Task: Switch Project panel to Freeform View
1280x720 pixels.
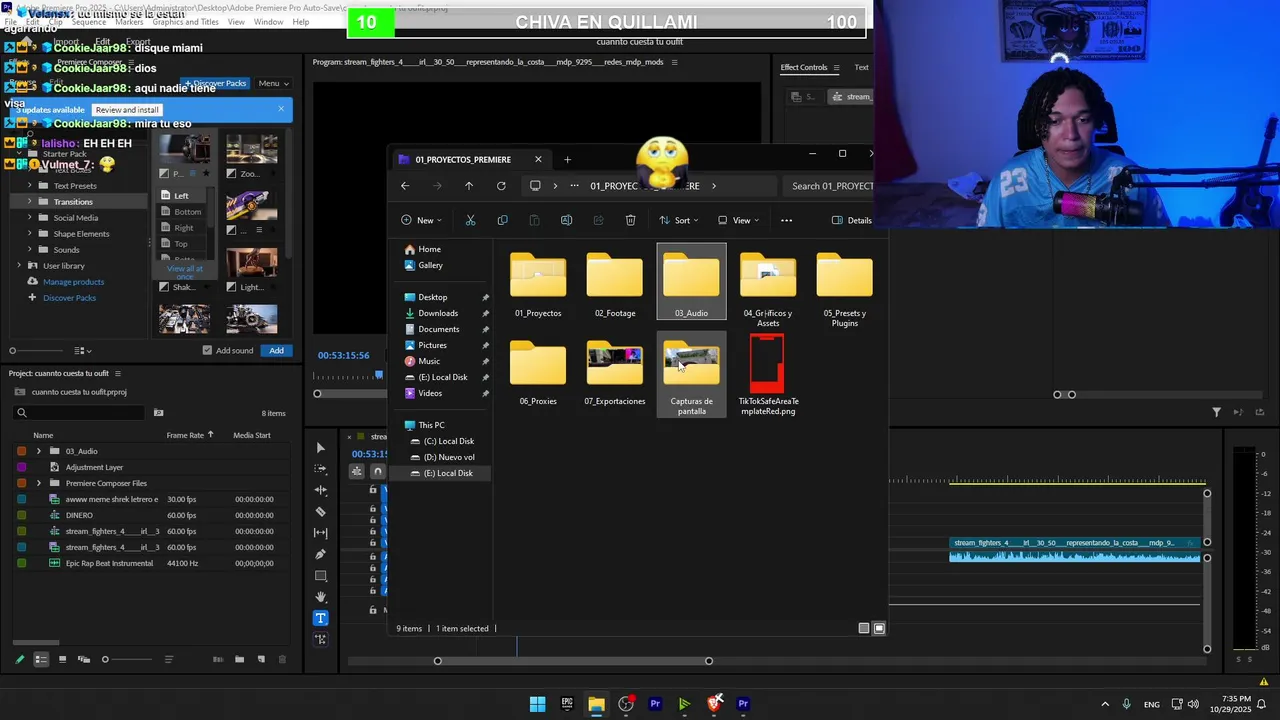Action: [84, 659]
